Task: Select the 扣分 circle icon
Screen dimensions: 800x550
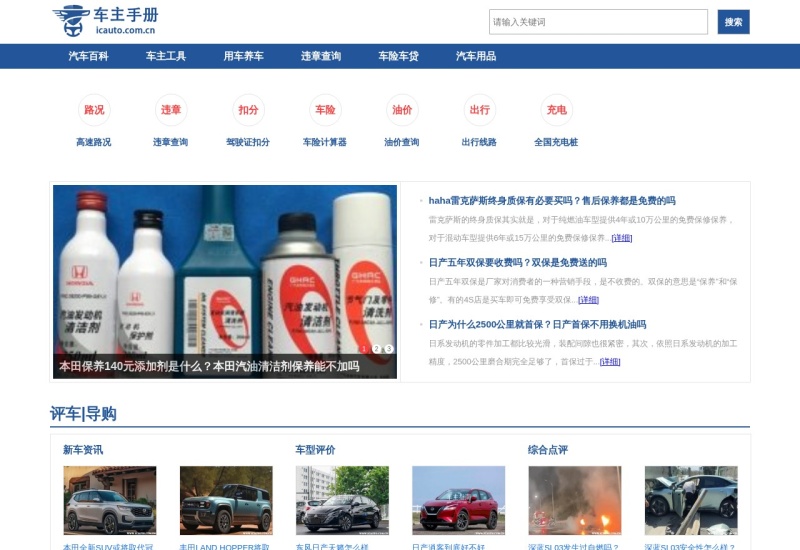Action: pos(248,110)
